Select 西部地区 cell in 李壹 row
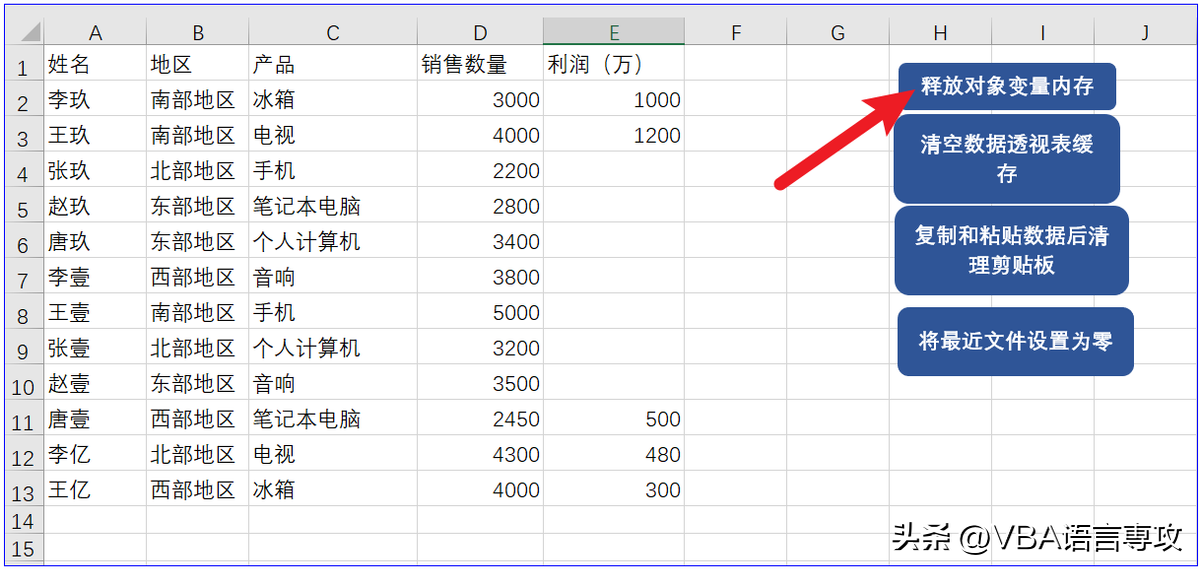The image size is (1200, 570). [x=197, y=277]
